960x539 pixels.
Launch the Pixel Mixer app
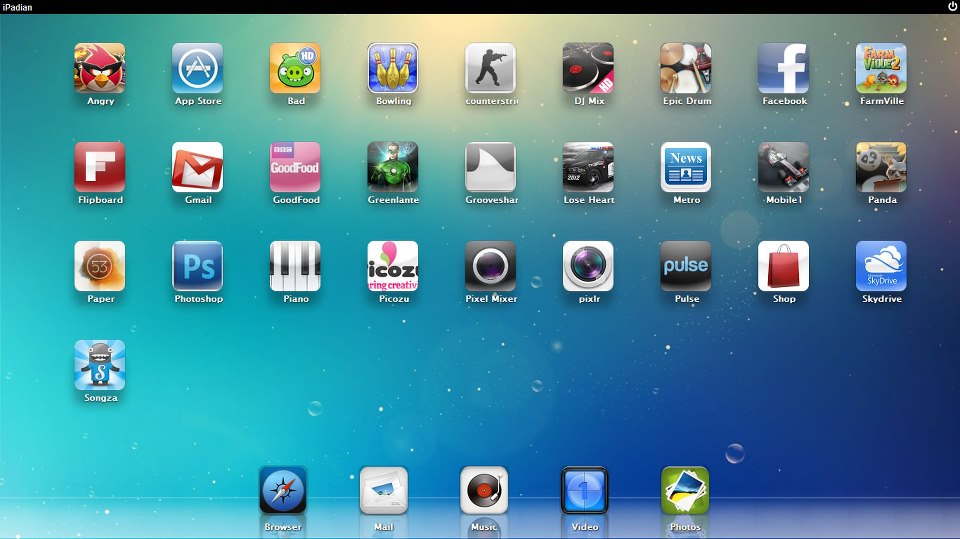[490, 266]
